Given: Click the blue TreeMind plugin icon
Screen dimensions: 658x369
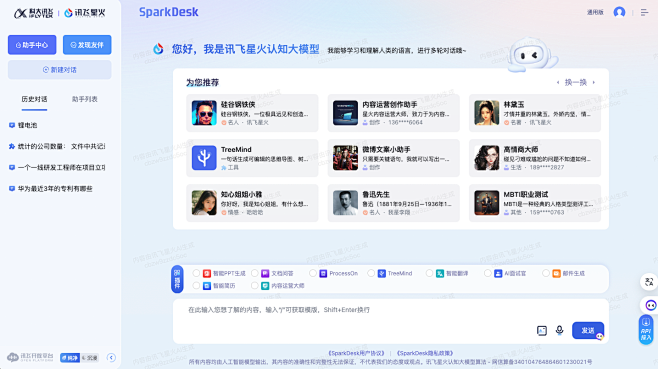Looking at the screenshot, I should tap(381, 273).
